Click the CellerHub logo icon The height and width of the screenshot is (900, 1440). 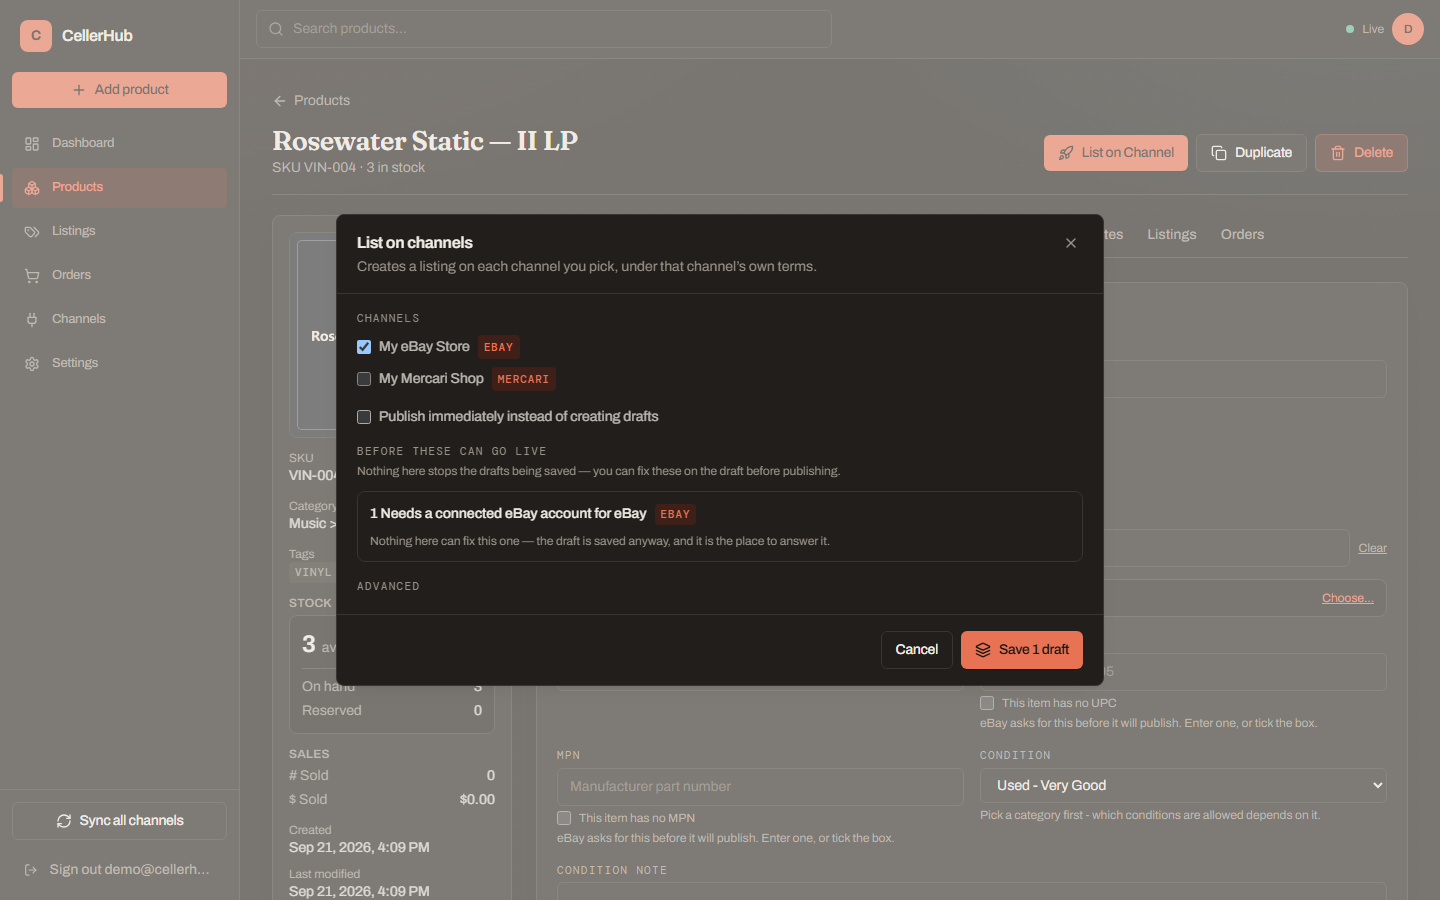(36, 35)
